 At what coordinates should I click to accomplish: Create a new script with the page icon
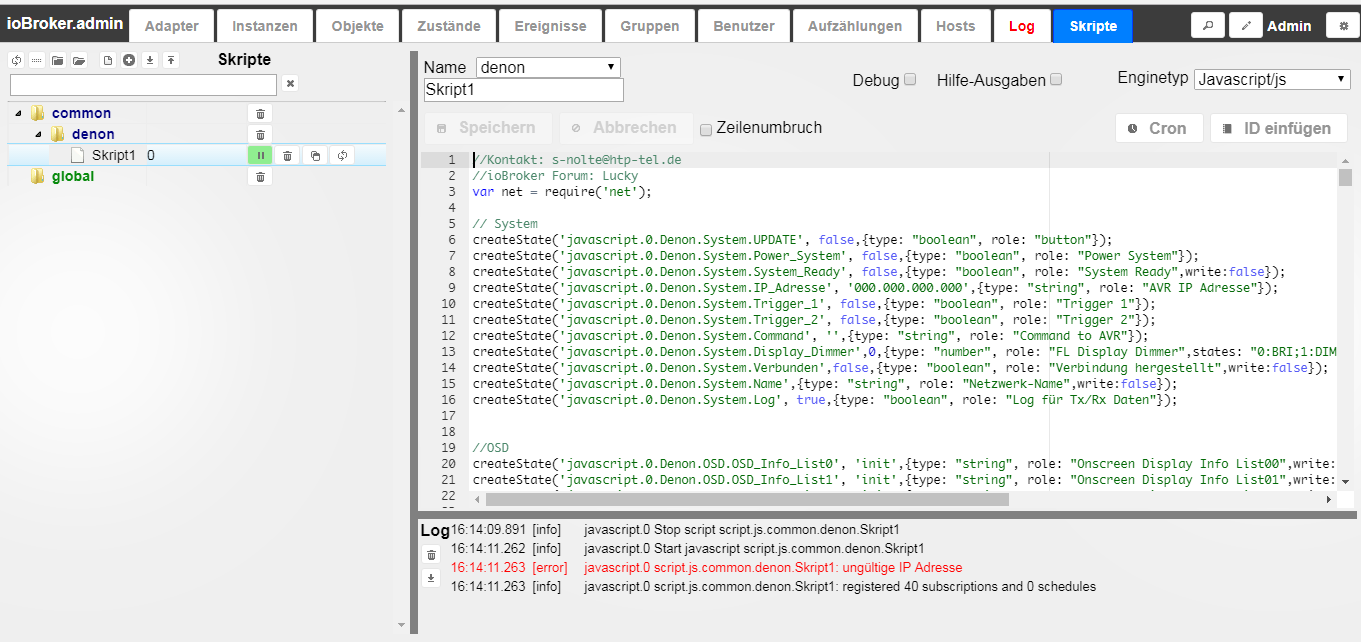(x=108, y=60)
